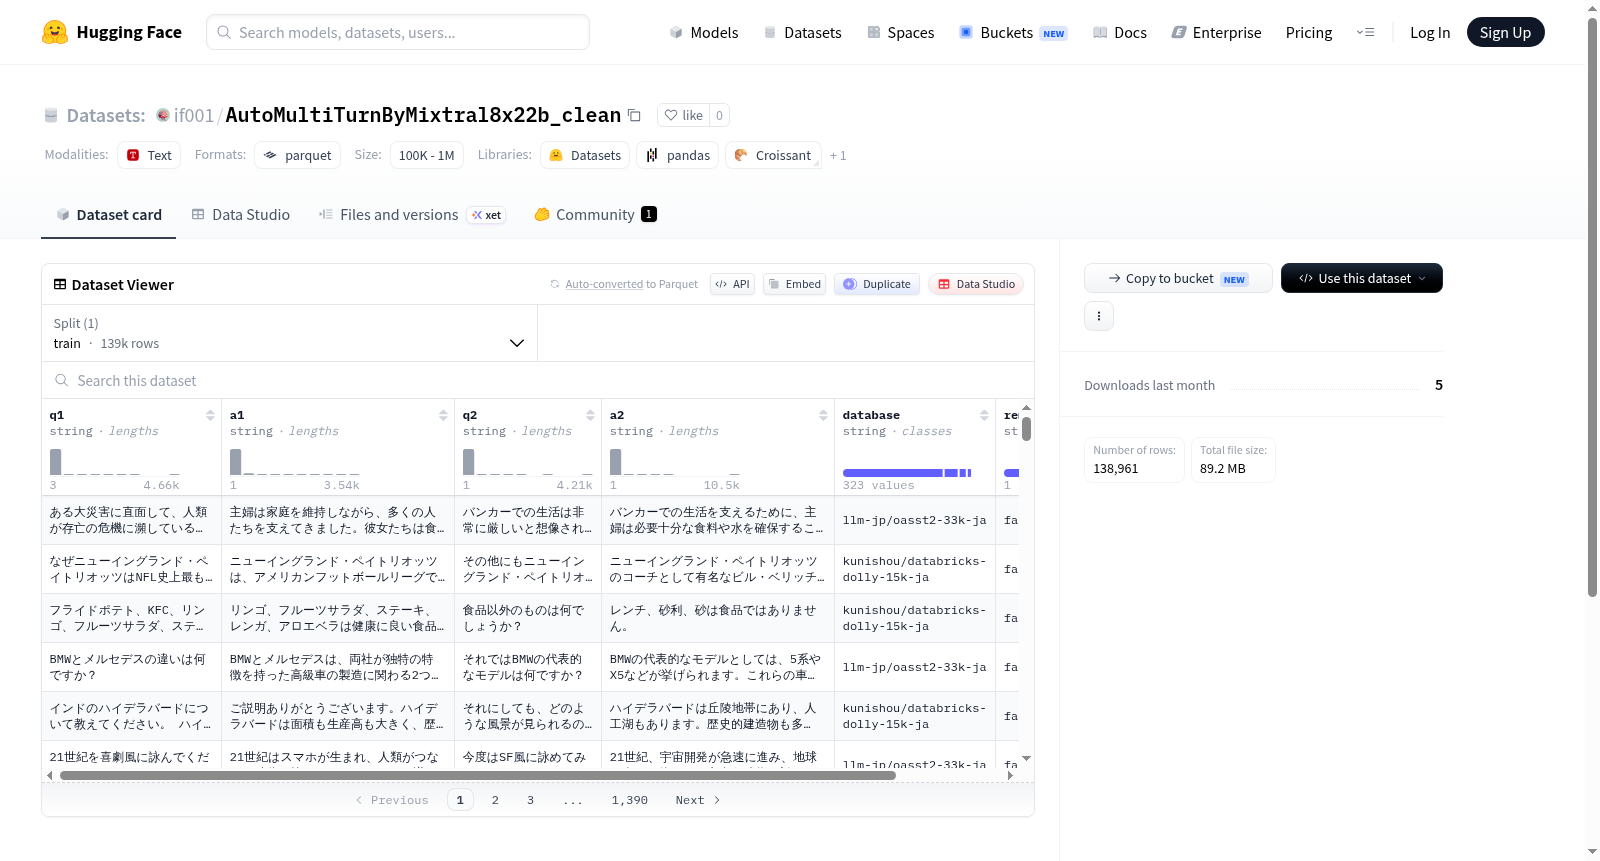The height and width of the screenshot is (861, 1600).
Task: Open the extra navigation menu icon
Action: coord(1365,32)
